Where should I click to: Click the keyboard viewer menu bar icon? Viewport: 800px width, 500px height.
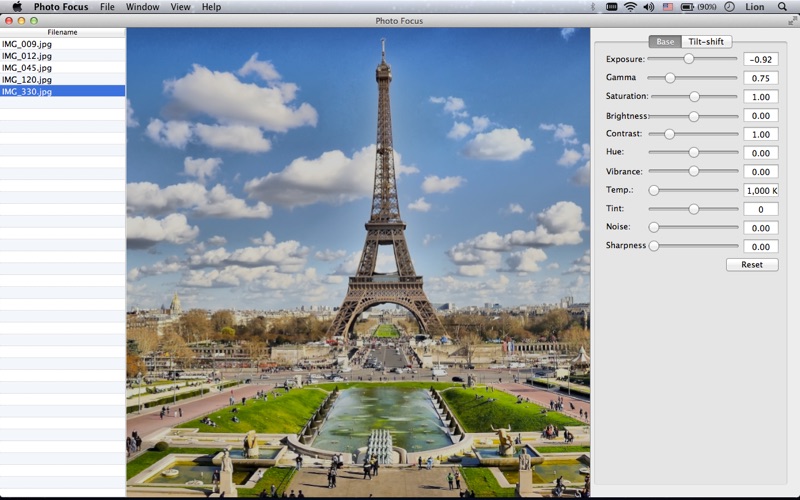click(611, 7)
